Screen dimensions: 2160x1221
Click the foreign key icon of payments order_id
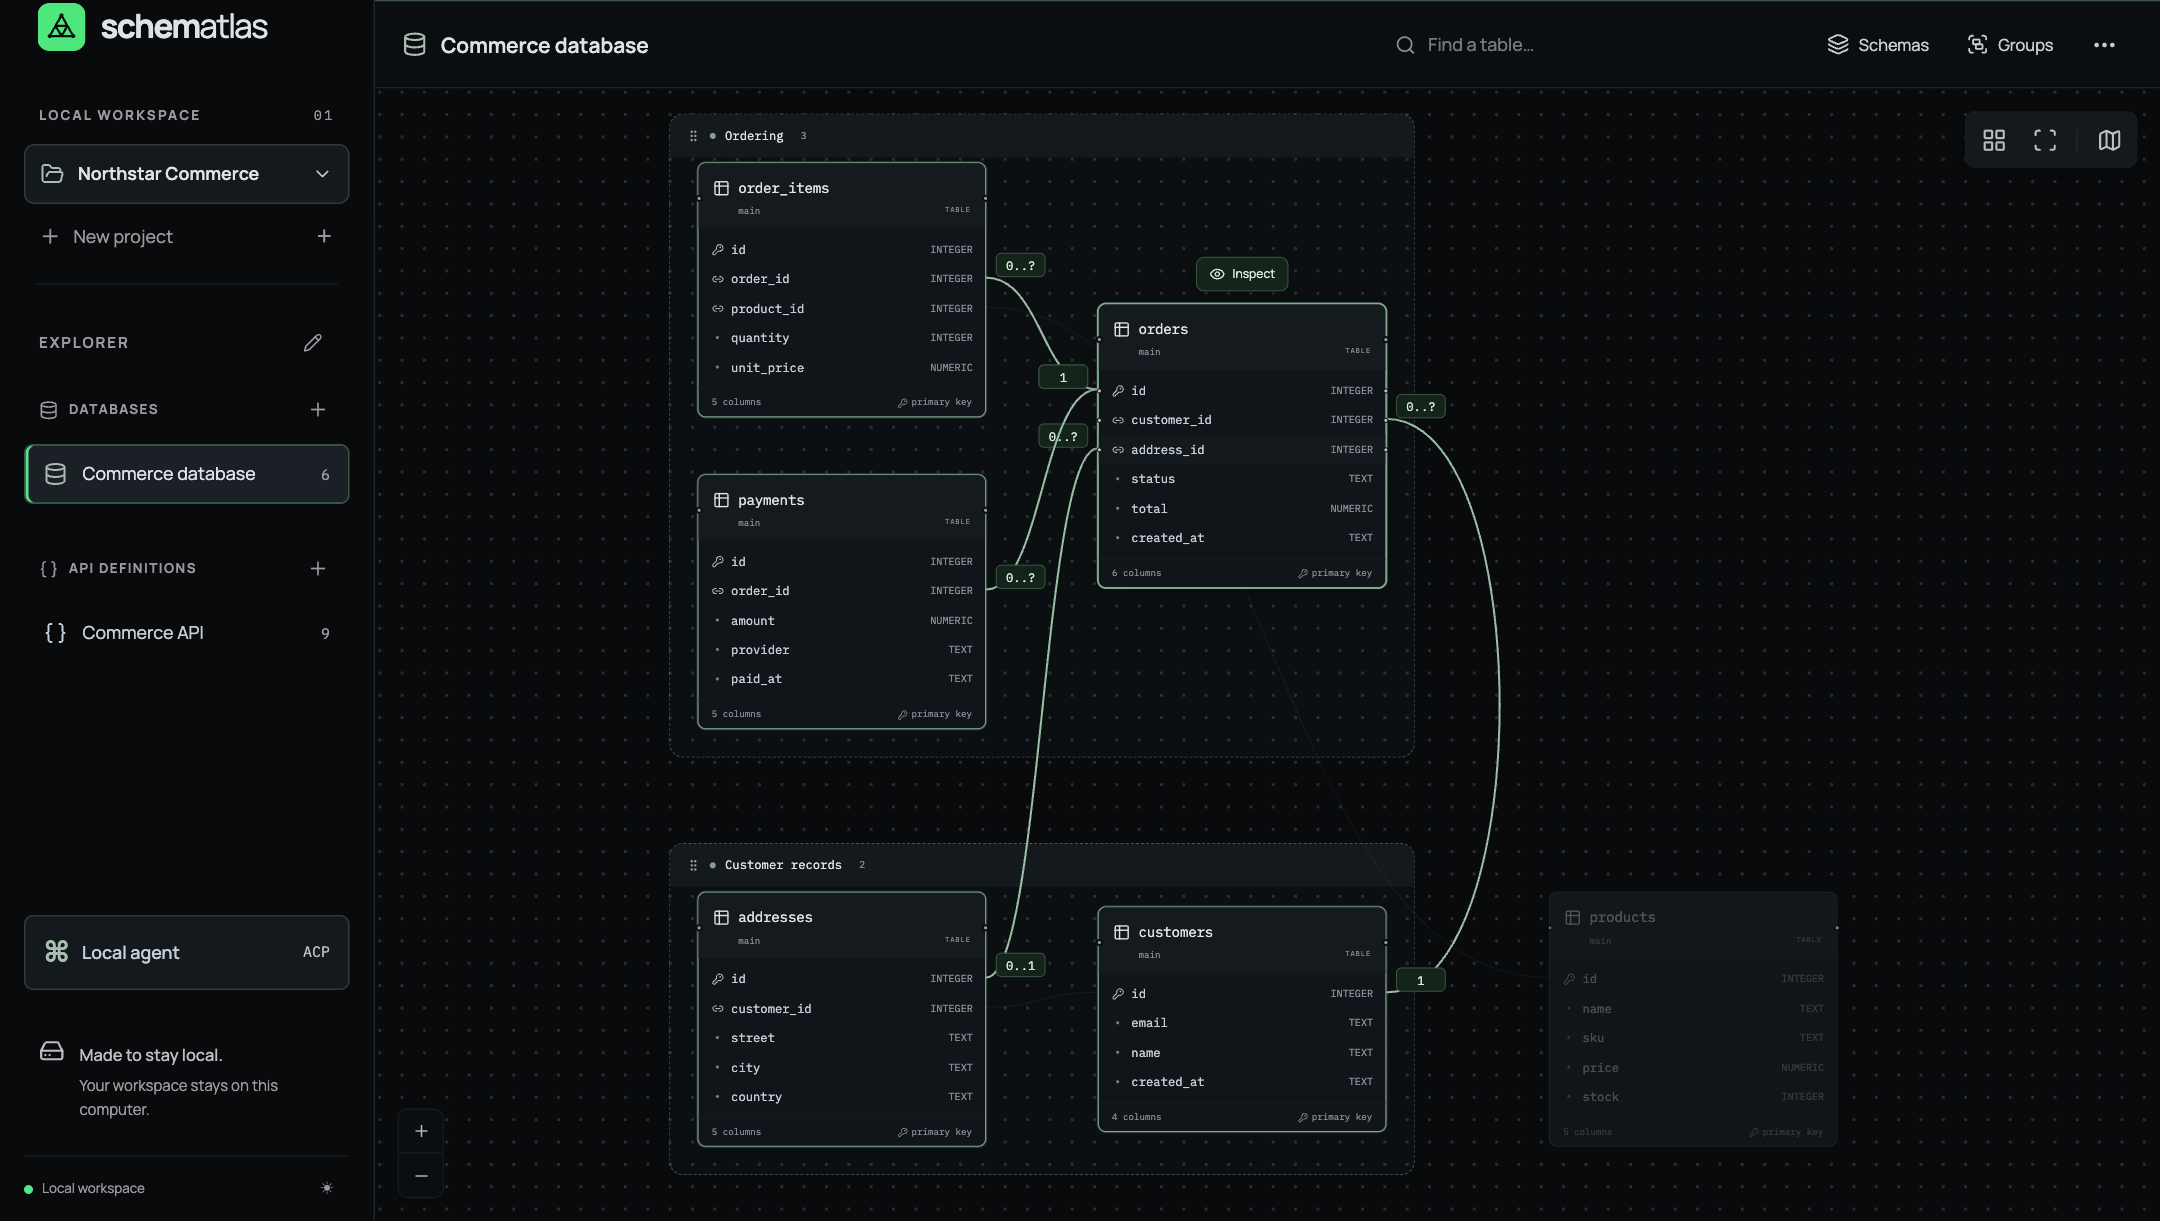pyautogui.click(x=717, y=591)
